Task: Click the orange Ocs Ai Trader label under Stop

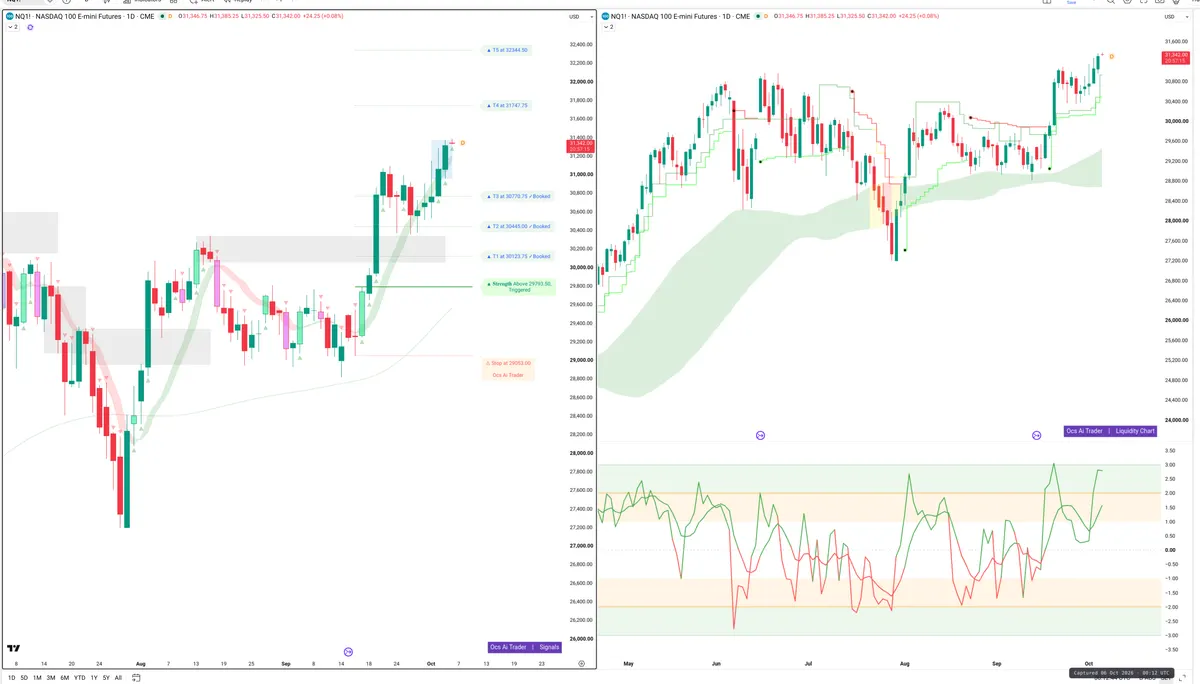Action: 509,375
